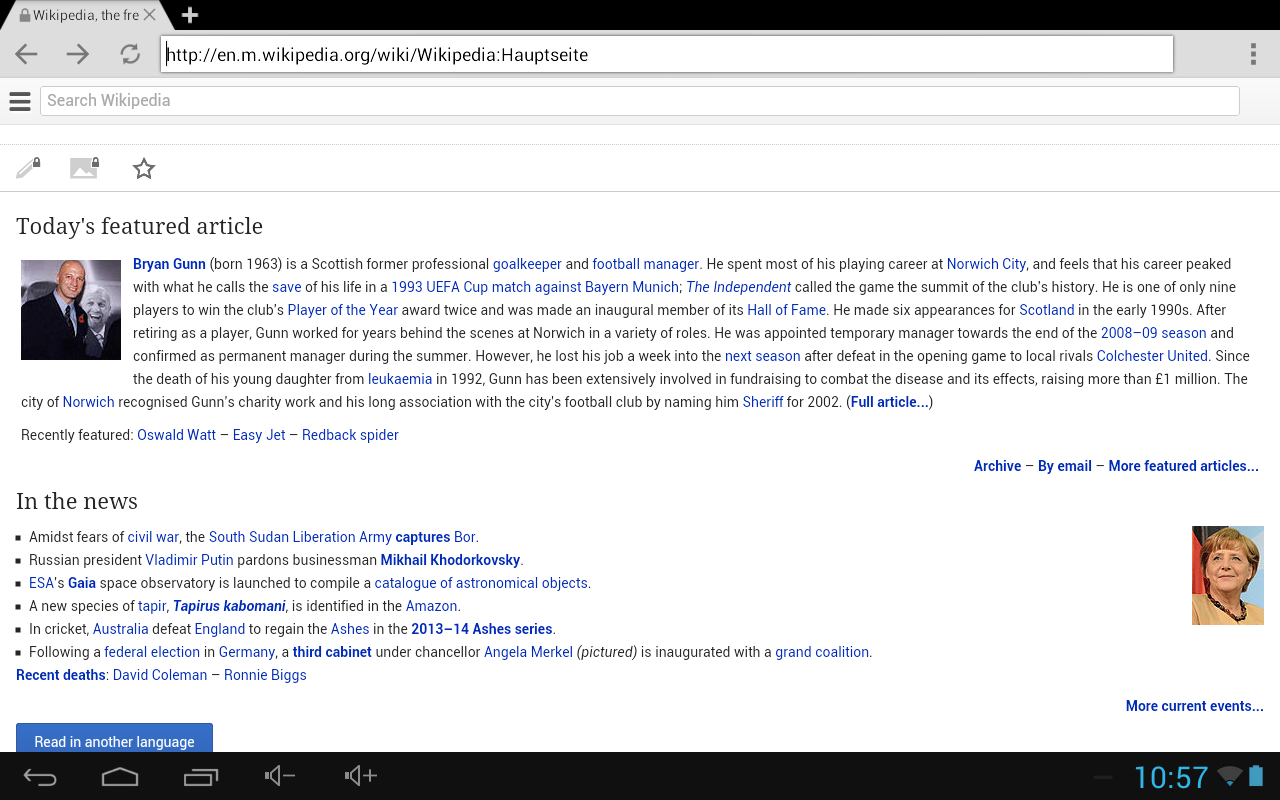Open the Scotland link
This screenshot has height=800, width=1280.
pos(1047,310)
